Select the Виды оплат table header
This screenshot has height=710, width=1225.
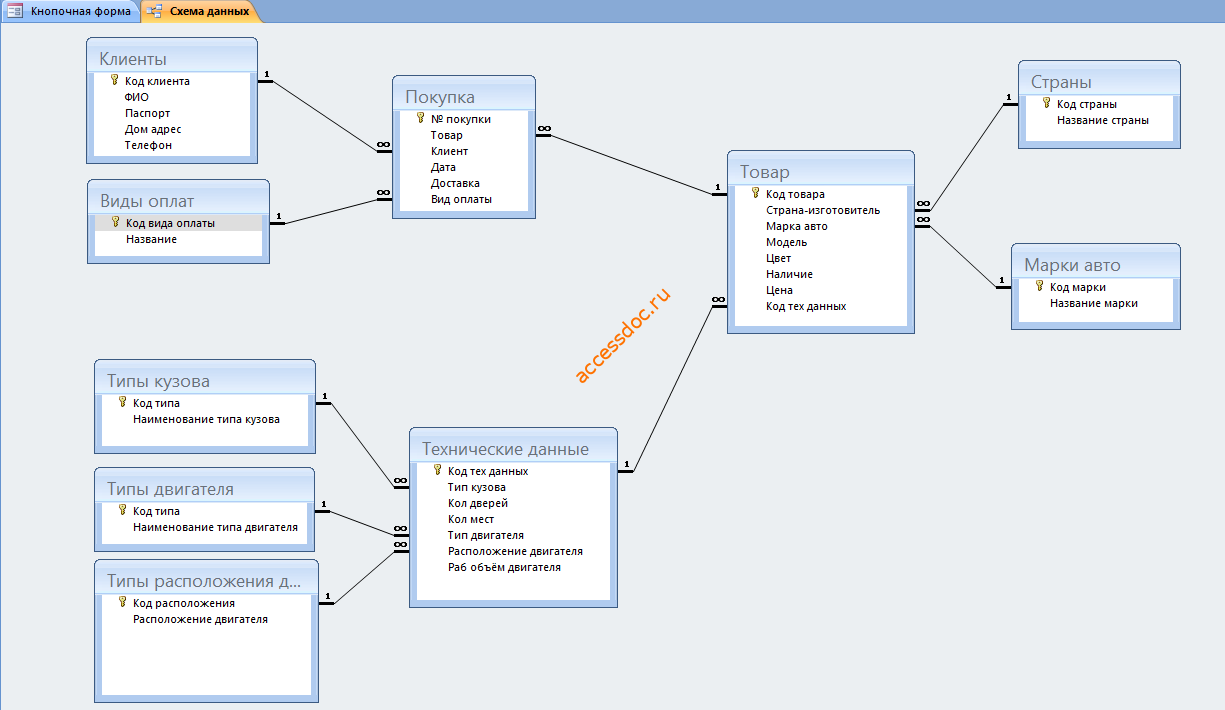178,200
